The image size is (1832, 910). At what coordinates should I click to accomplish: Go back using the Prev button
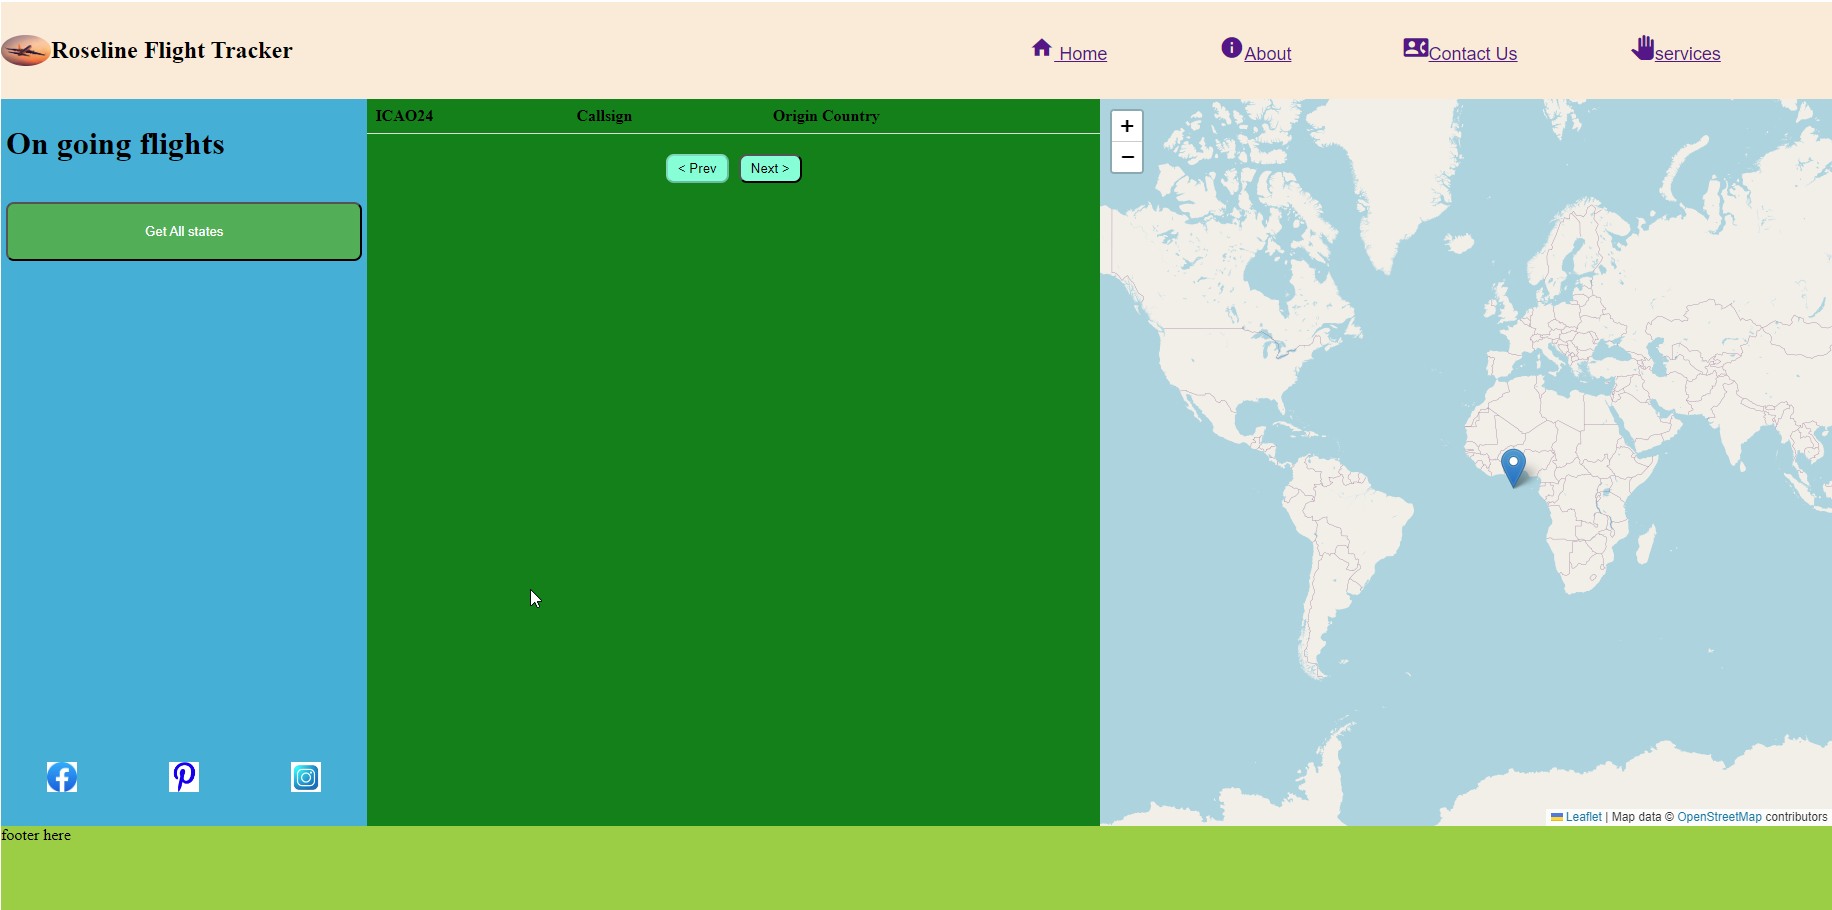696,168
